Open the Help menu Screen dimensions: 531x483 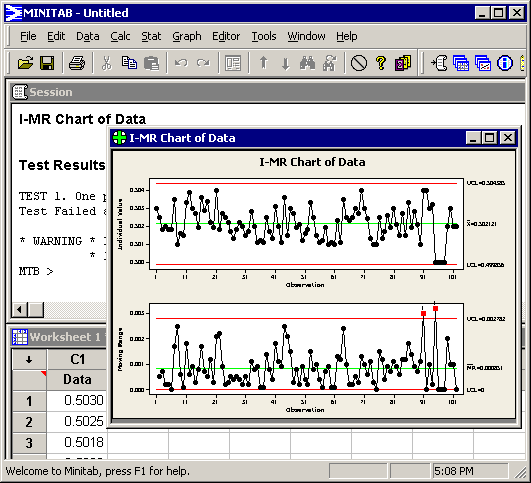(346, 36)
